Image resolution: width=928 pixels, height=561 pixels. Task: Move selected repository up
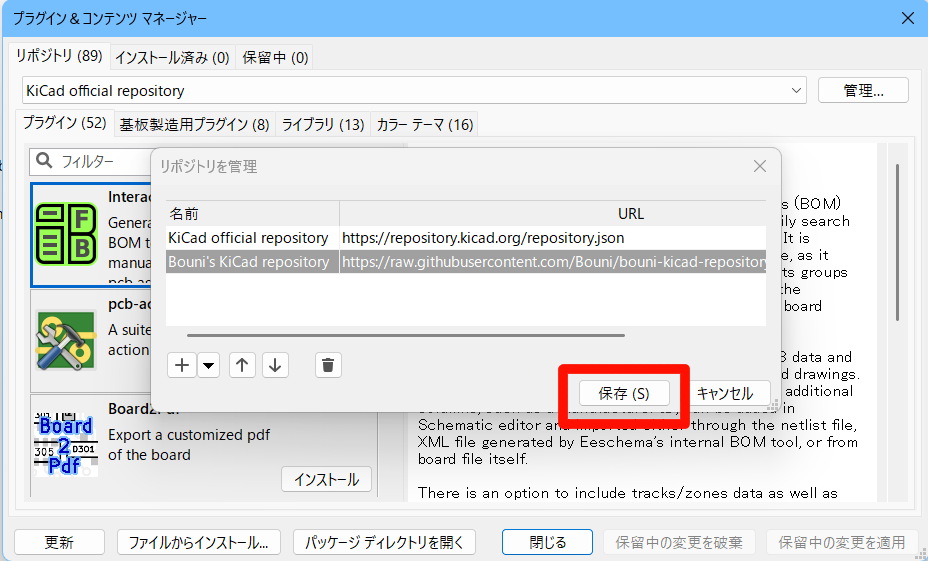pos(242,365)
